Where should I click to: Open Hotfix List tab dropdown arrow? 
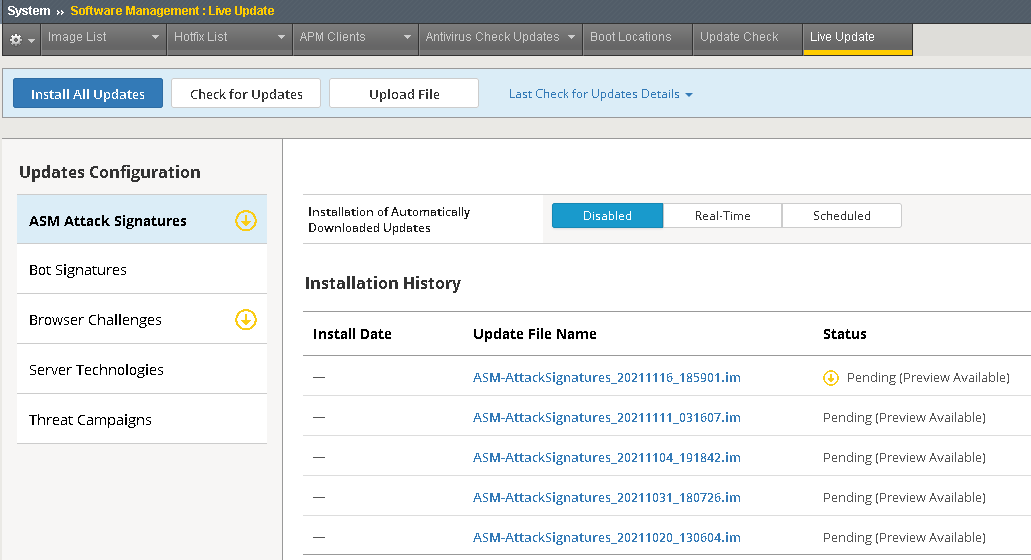[x=283, y=38]
